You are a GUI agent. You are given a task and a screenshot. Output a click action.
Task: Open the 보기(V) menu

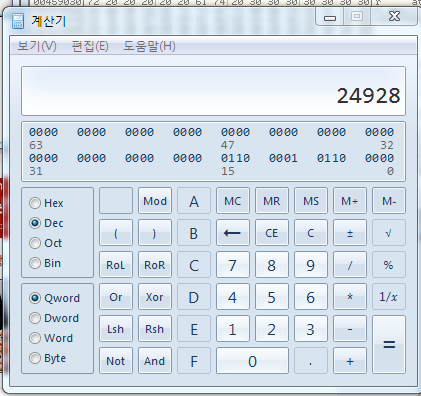click(x=37, y=46)
